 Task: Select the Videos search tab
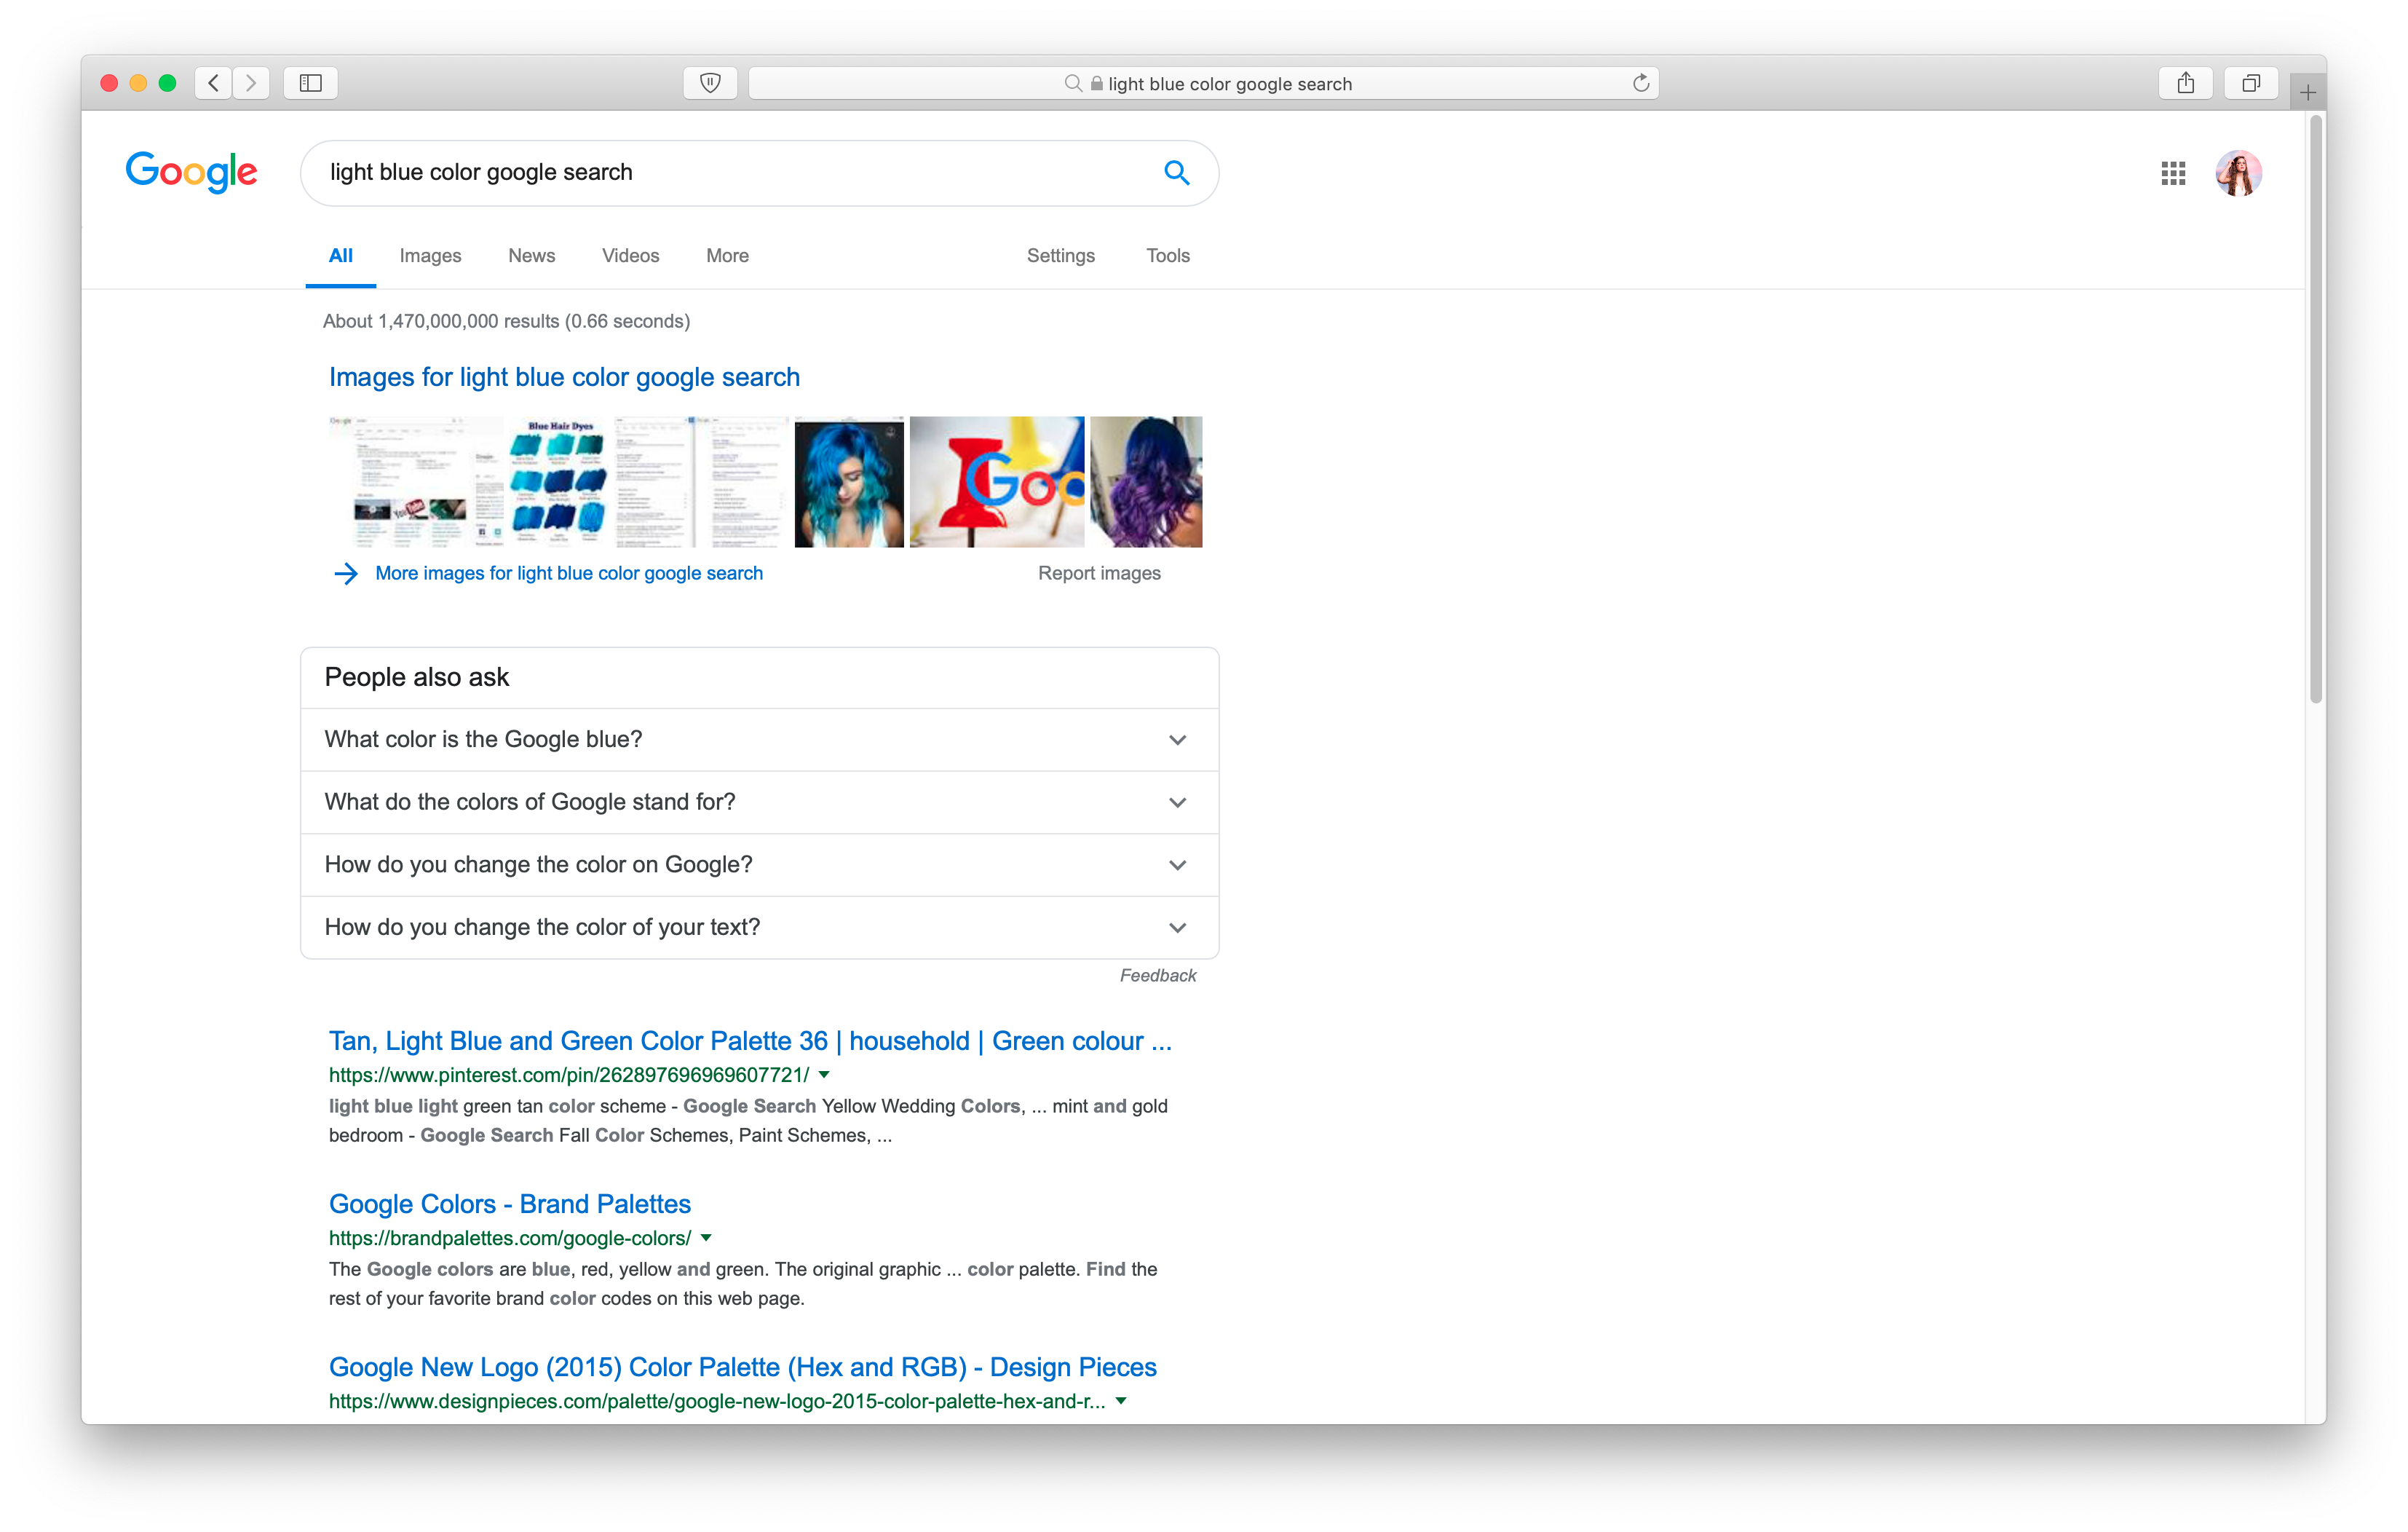click(x=628, y=254)
